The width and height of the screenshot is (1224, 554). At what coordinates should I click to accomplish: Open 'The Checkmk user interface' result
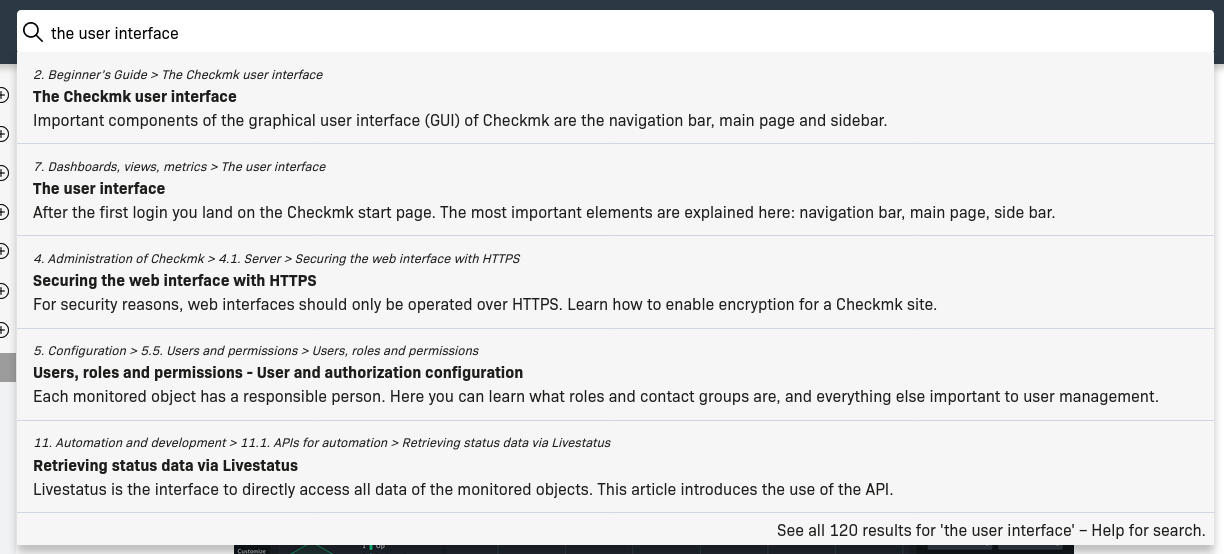[135, 97]
